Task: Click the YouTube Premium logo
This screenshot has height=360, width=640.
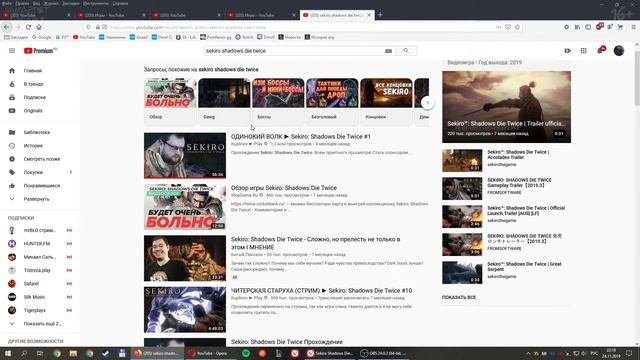Action: (x=40, y=51)
